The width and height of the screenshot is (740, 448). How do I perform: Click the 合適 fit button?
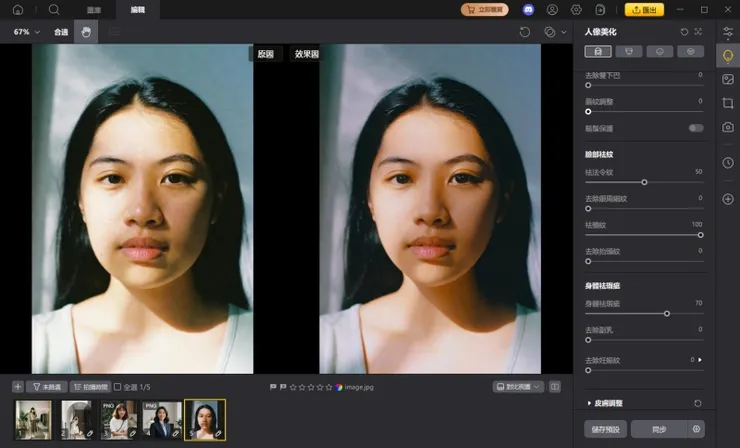tap(61, 32)
